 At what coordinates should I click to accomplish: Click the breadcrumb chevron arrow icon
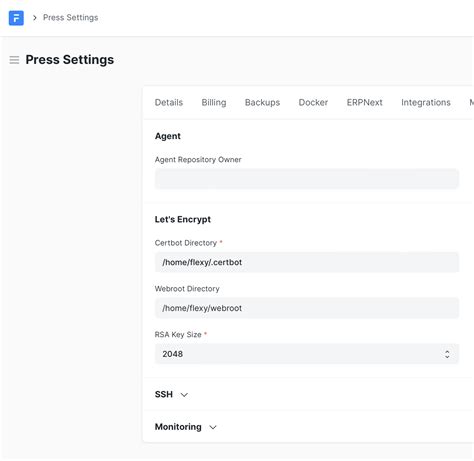pyautogui.click(x=35, y=18)
